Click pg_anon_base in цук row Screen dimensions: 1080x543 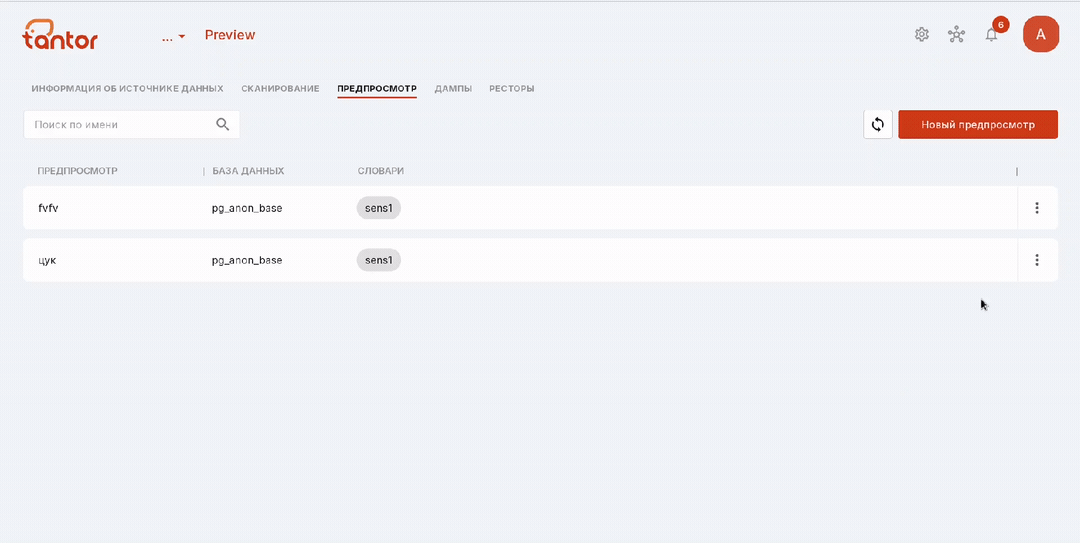point(247,260)
